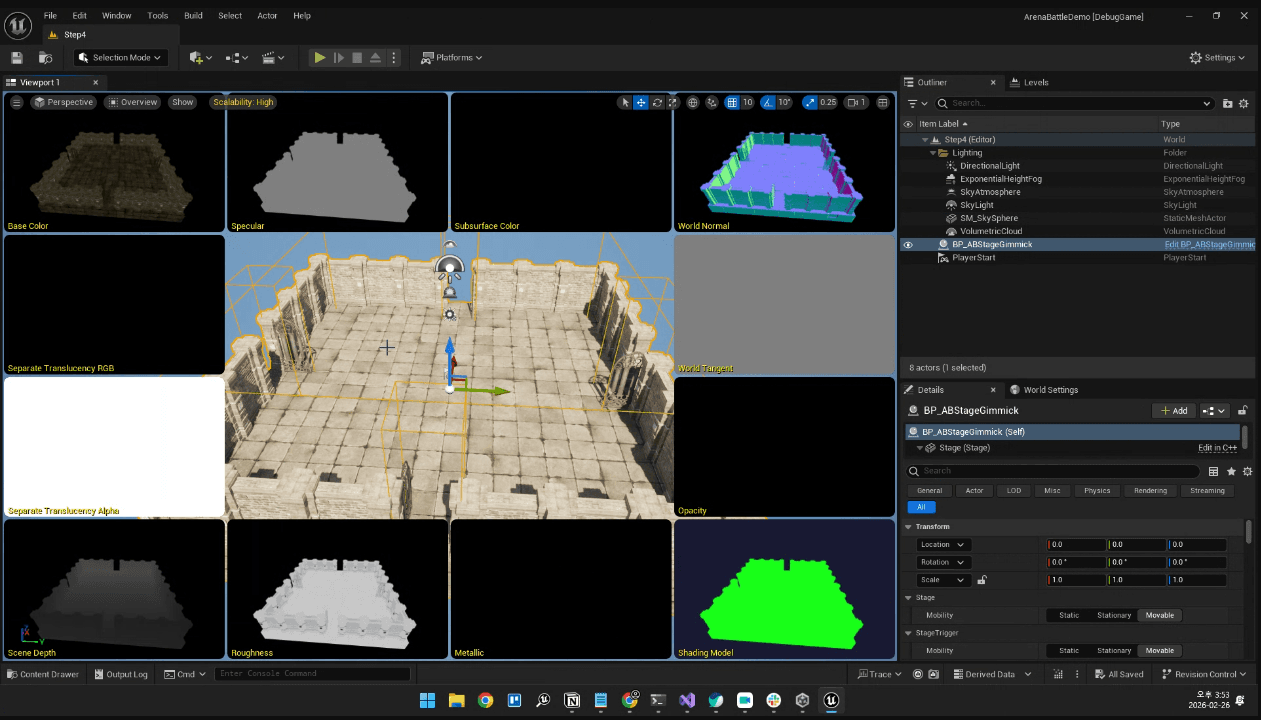1261x720 pixels.
Task: Select the rotate transform tool in viewport
Action: point(657,102)
